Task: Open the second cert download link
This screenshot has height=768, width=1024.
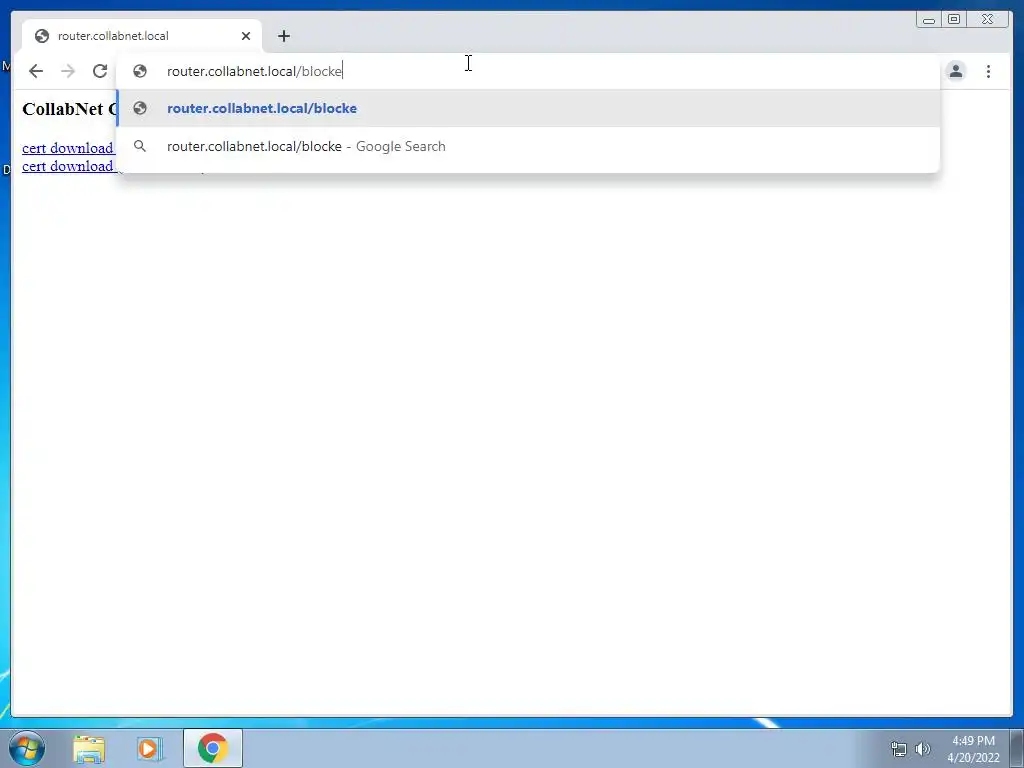Action: [x=69, y=167]
